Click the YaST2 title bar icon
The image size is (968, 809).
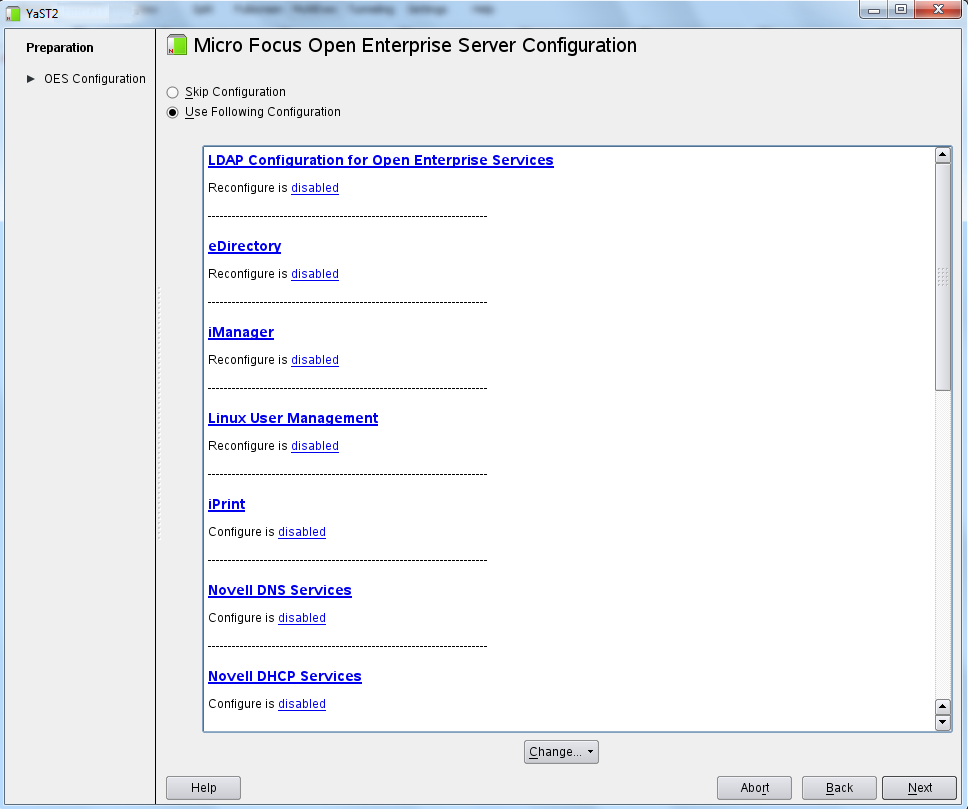tap(13, 13)
